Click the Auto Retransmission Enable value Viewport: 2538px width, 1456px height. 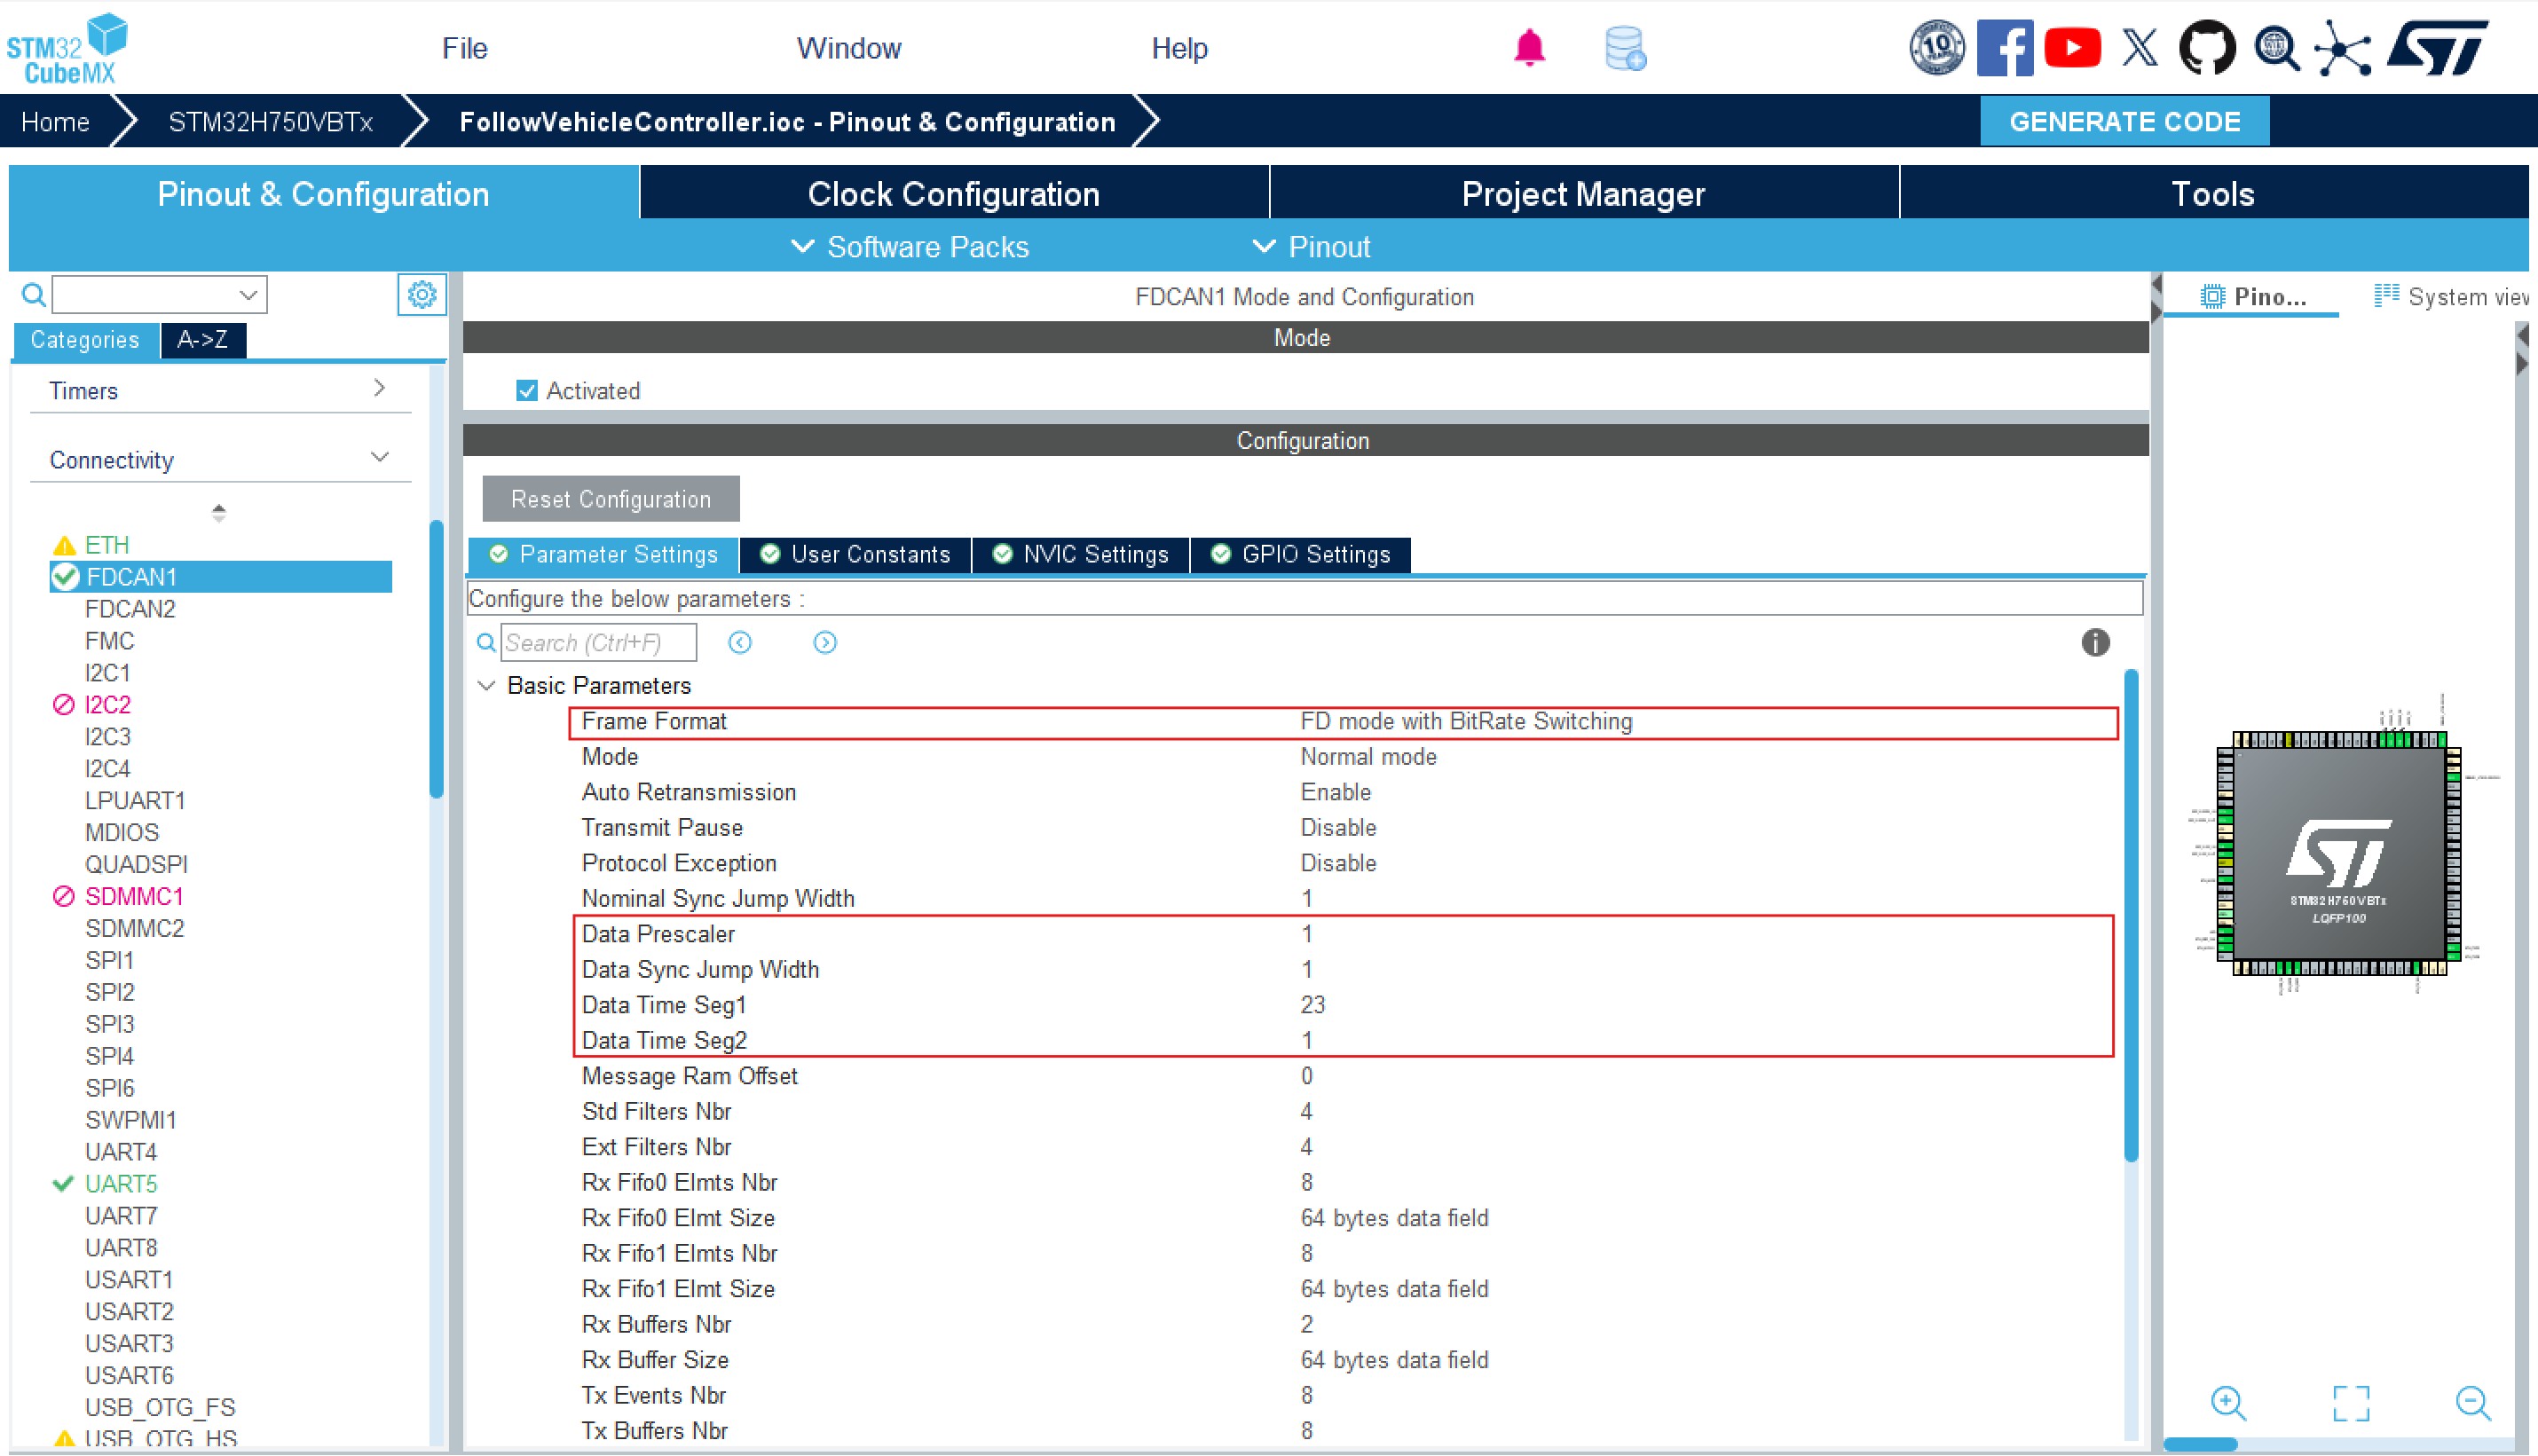coord(1335,791)
